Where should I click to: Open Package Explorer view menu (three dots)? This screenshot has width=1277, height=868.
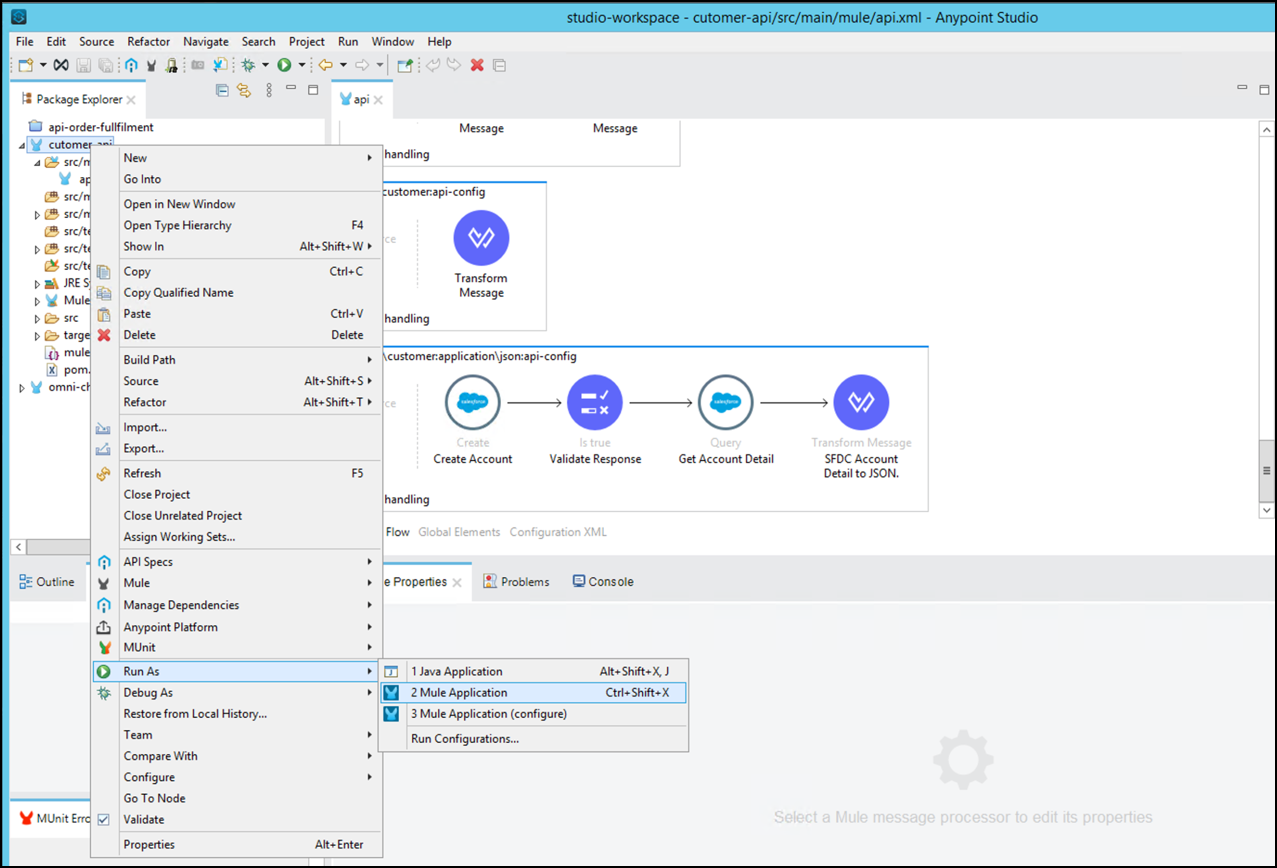point(269,90)
